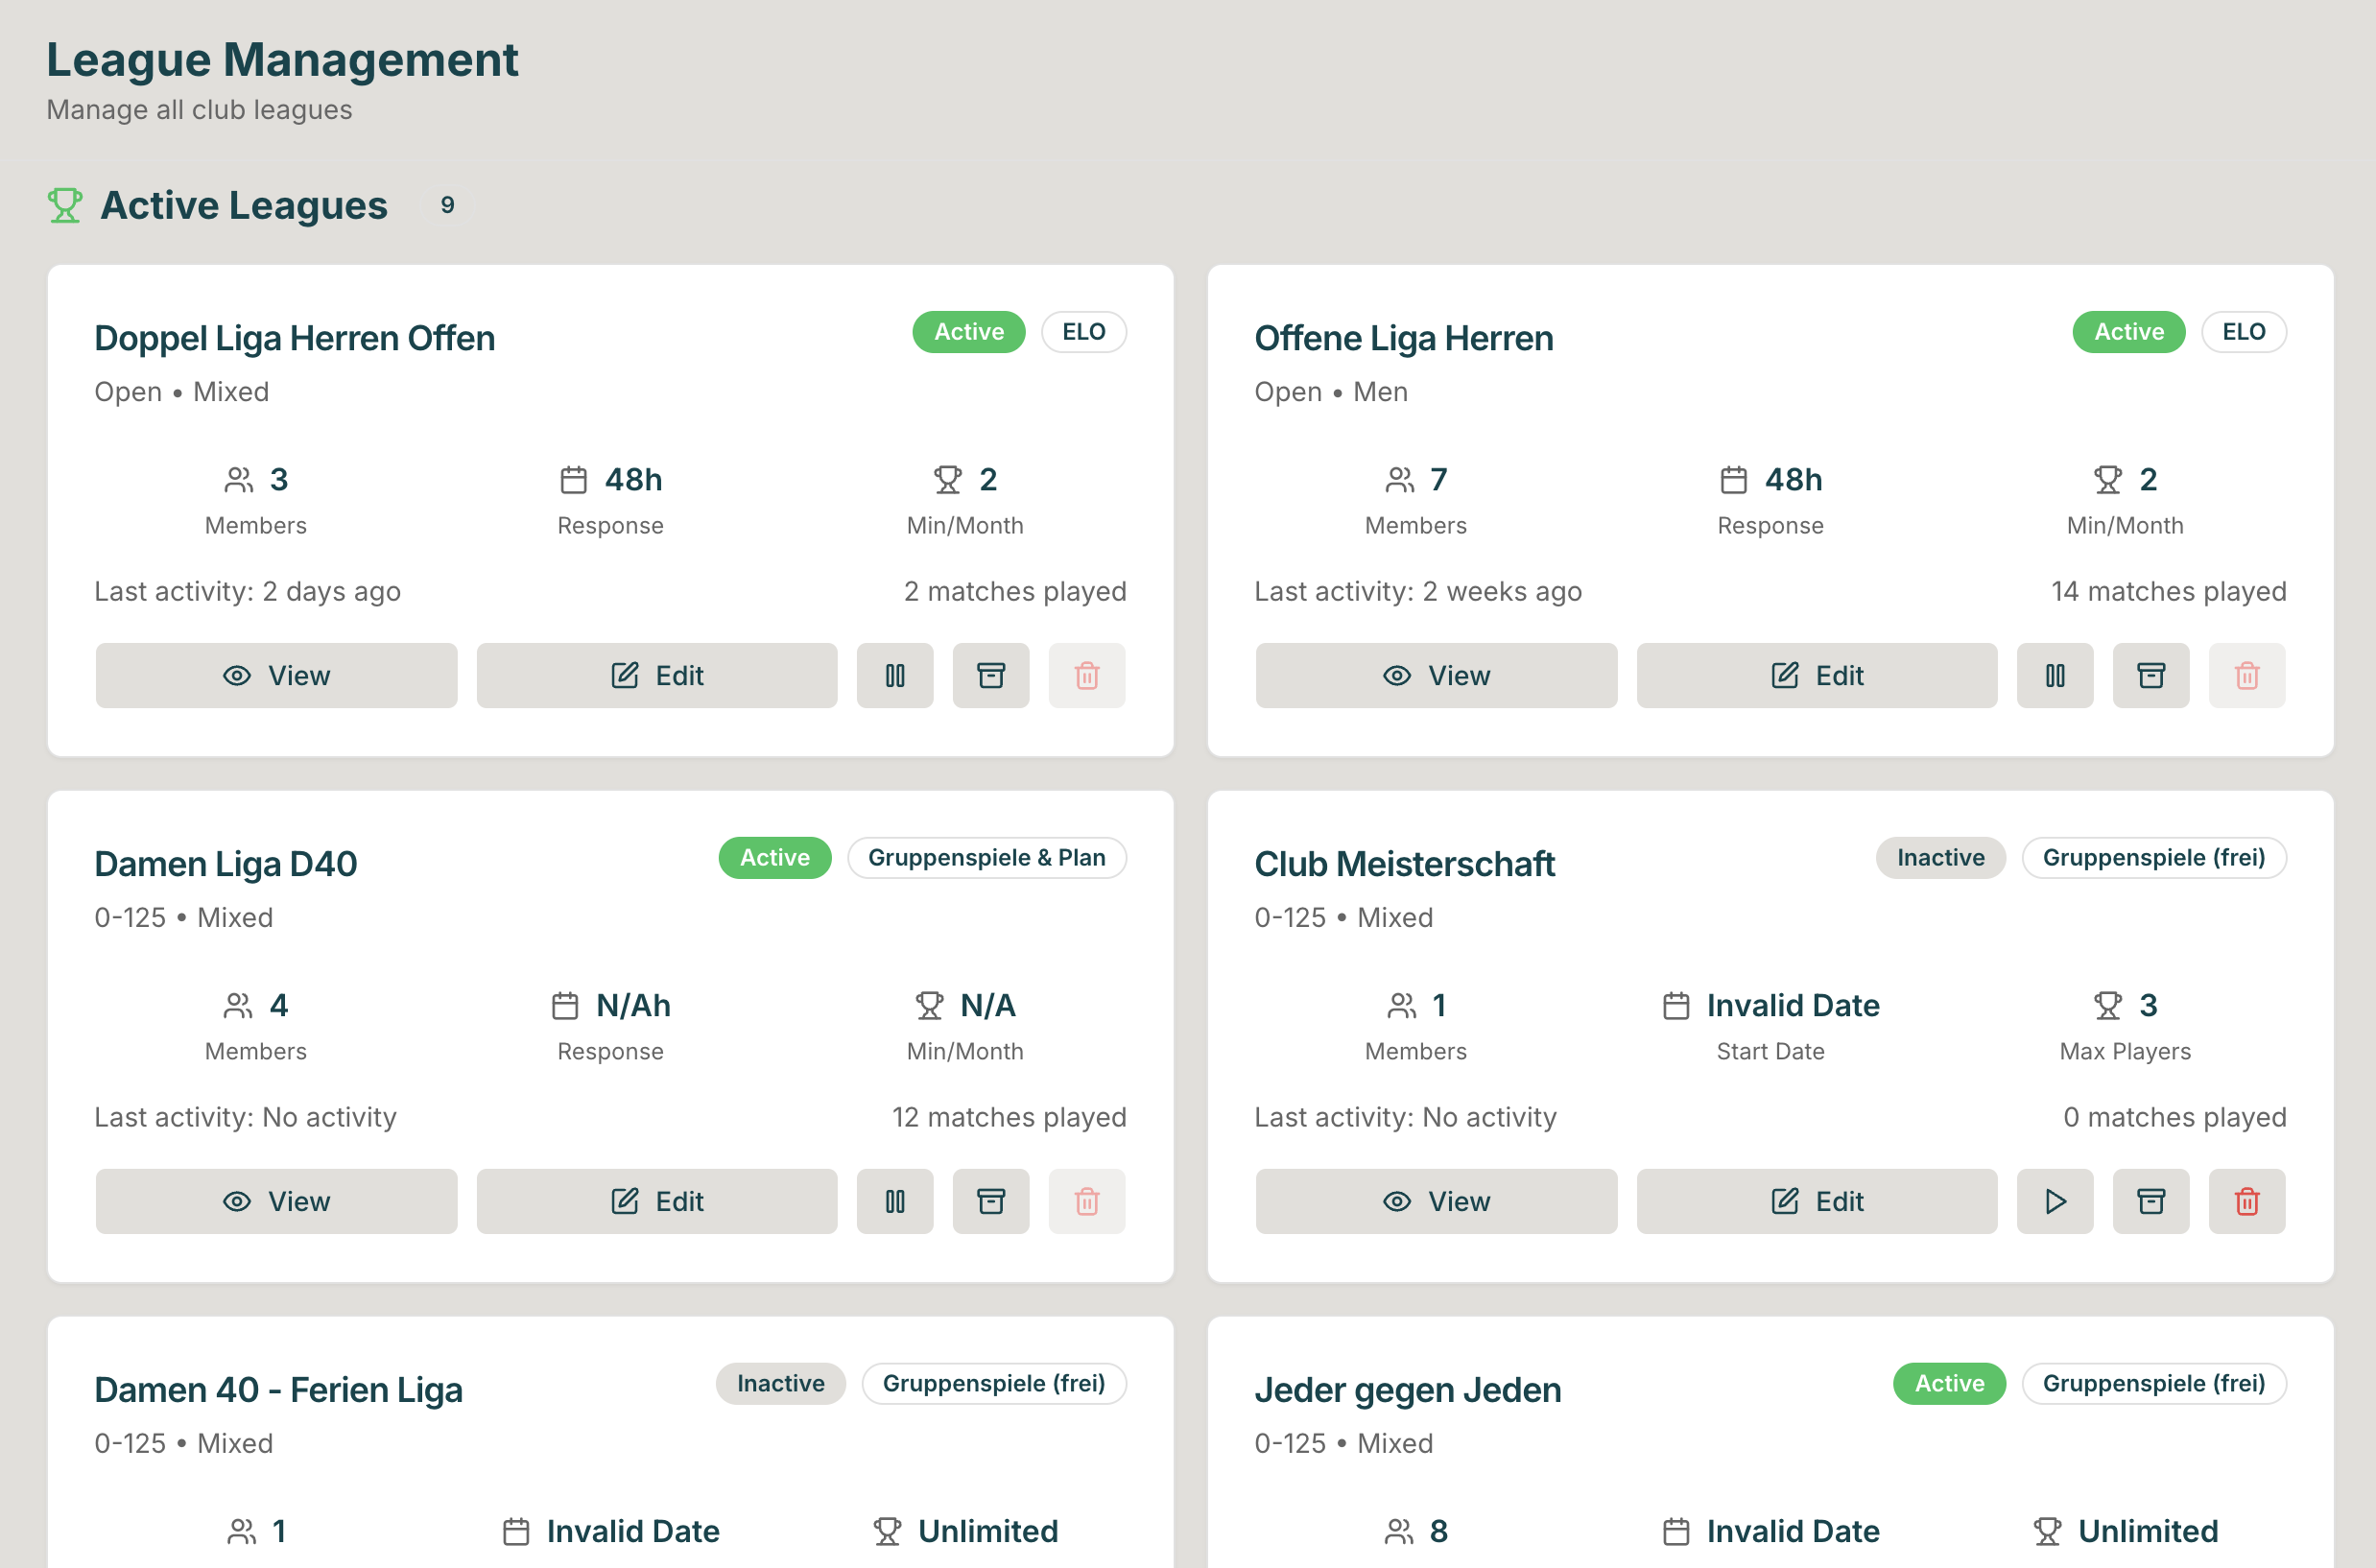Pause the Damen Liga D40 league
This screenshot has height=1568, width=2376.
pos(895,1201)
